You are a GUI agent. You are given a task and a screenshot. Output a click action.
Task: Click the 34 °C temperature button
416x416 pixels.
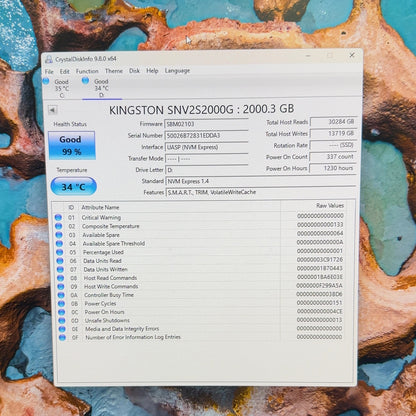point(74,187)
